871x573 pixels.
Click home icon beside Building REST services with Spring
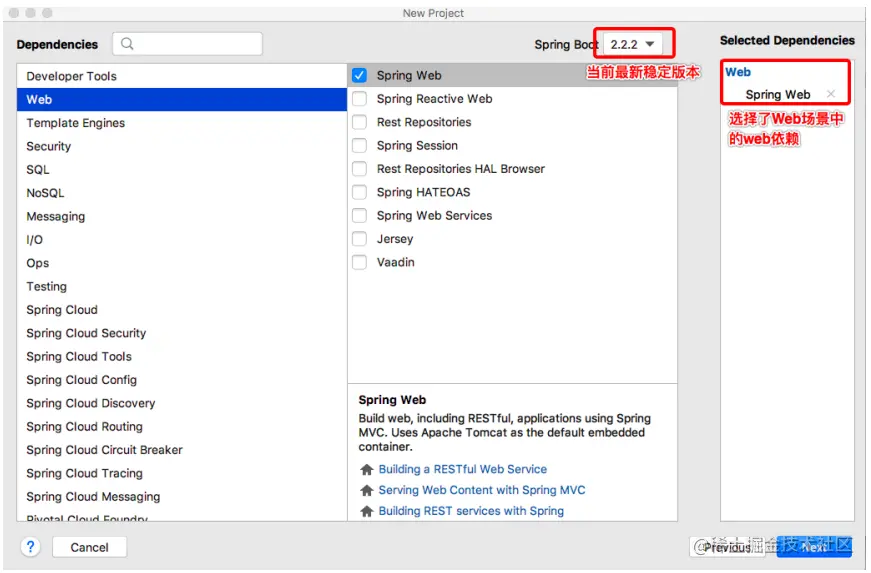click(367, 511)
